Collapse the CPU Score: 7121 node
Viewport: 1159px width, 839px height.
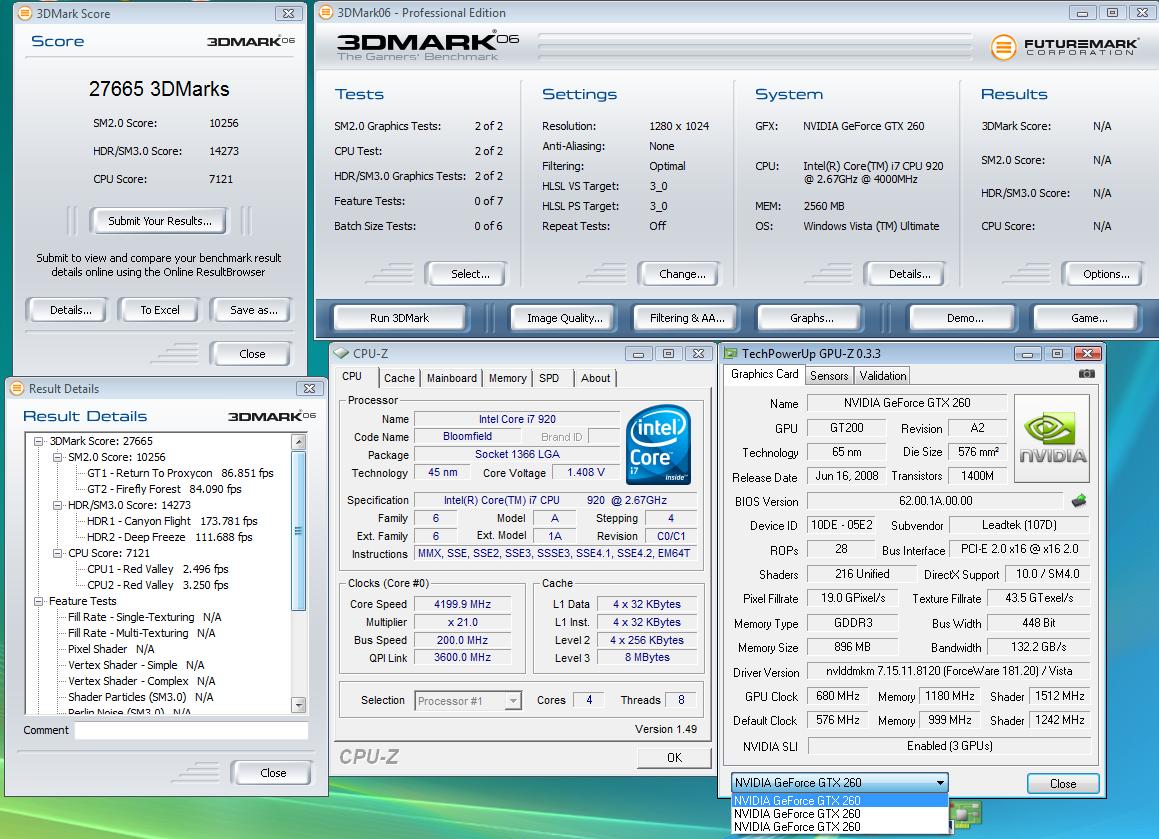57,554
